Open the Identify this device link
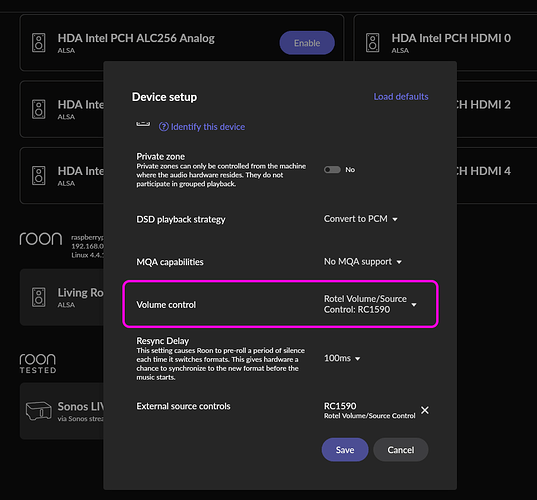 point(208,127)
